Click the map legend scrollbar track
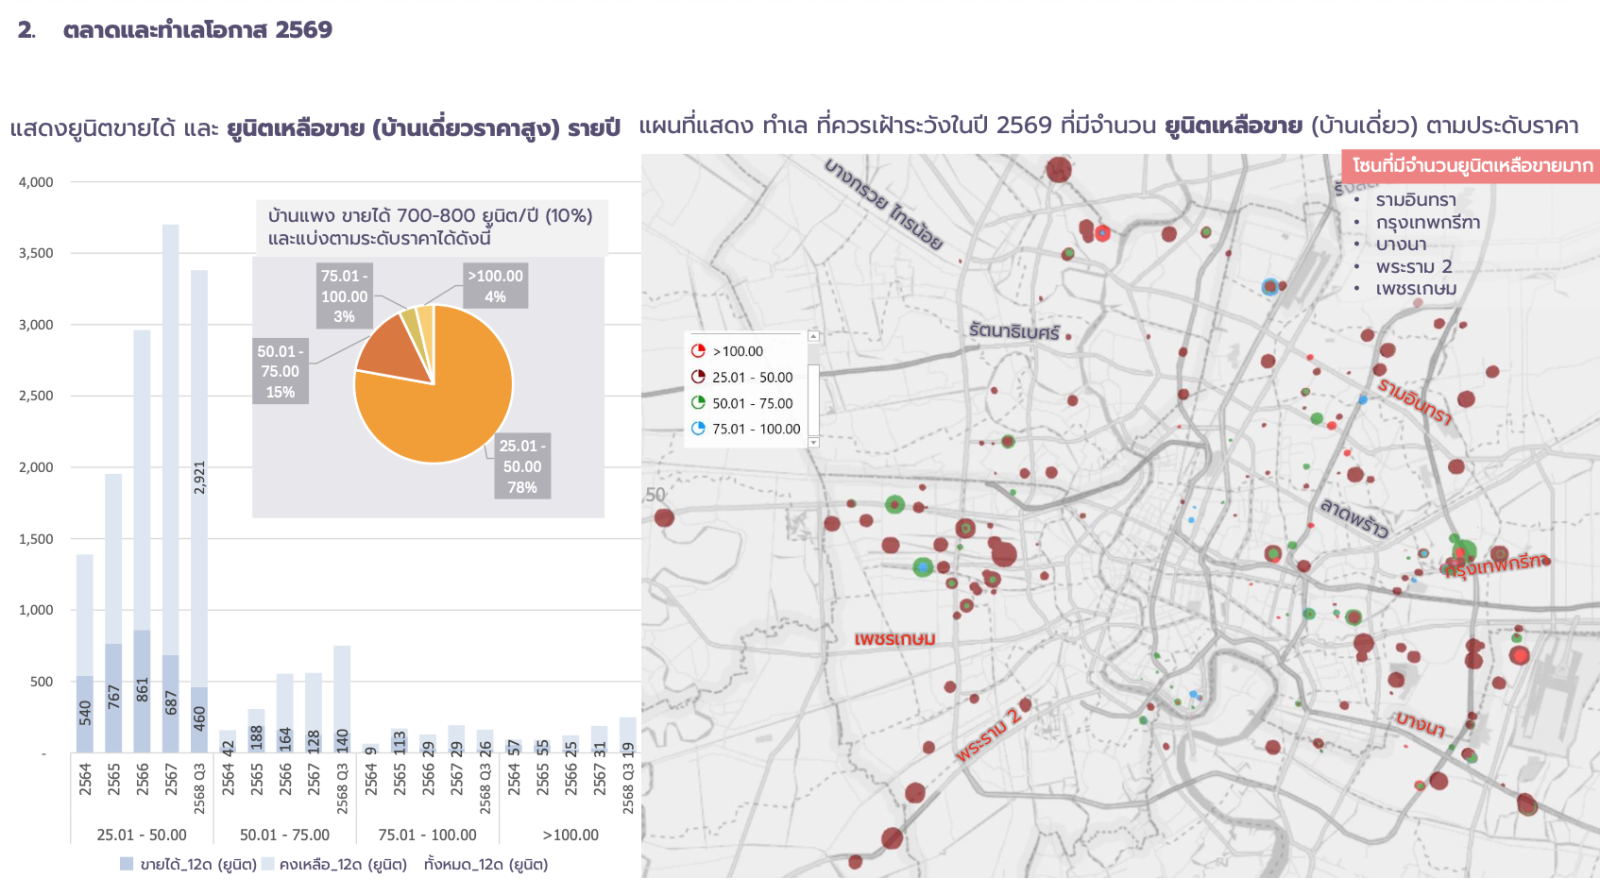1600x895 pixels. click(x=813, y=390)
